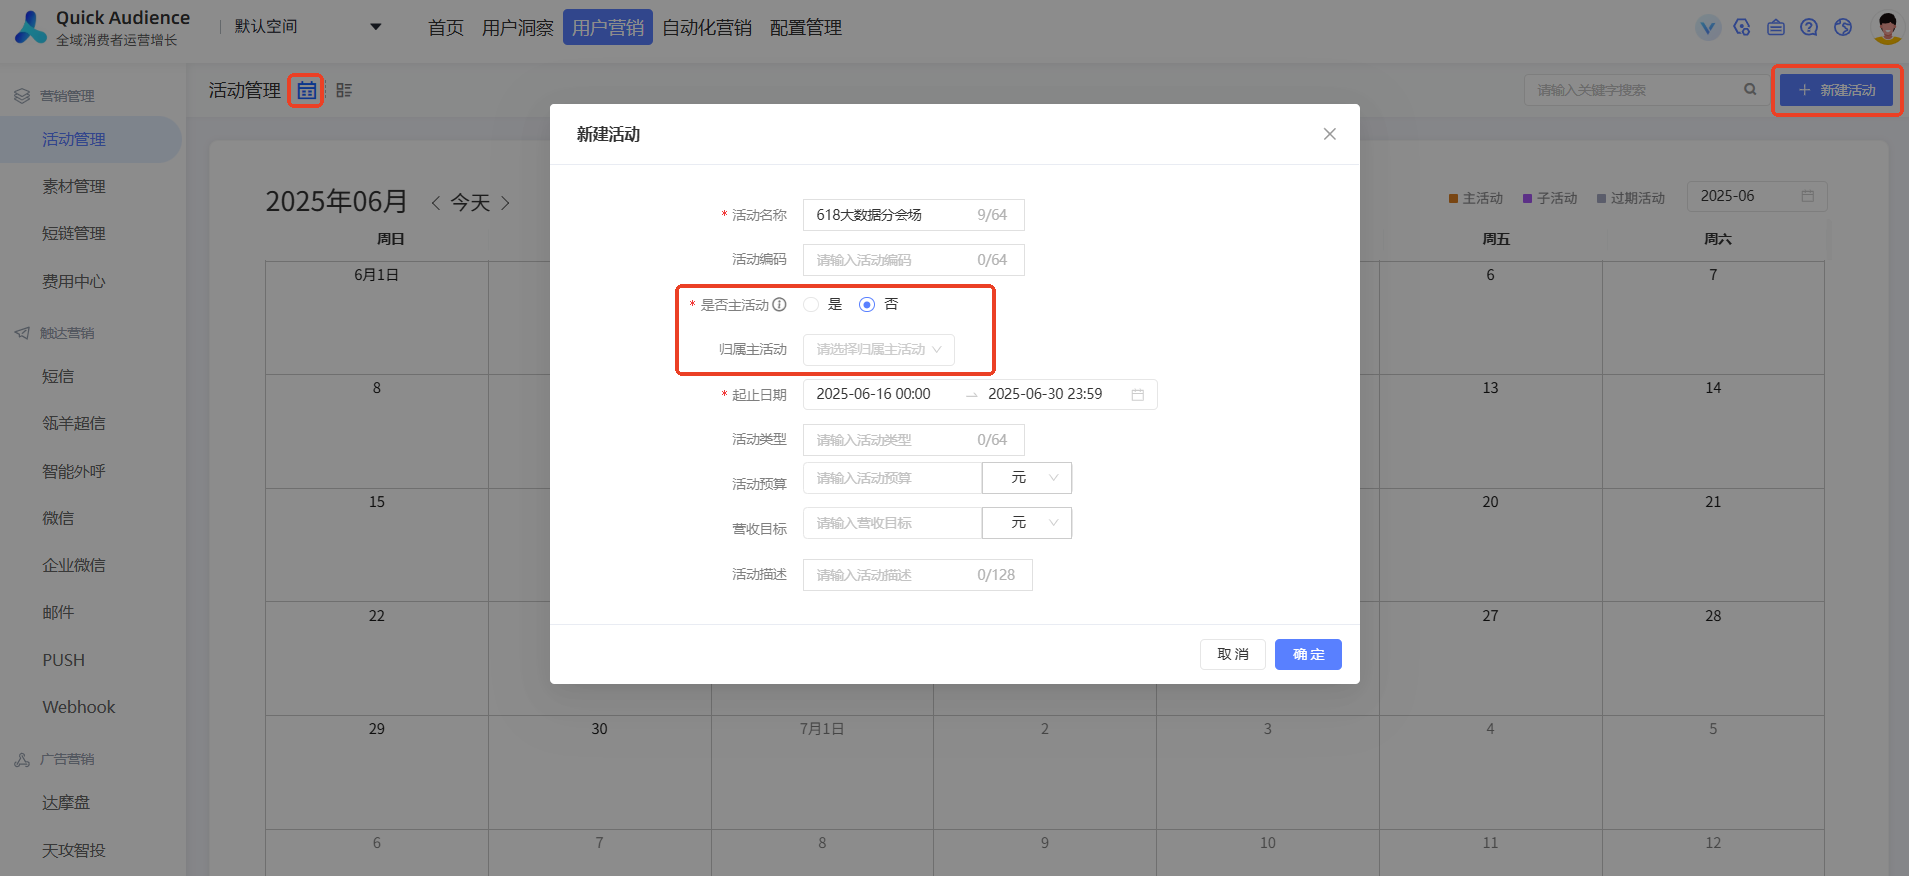
Task: Open the 用户洞察 tab
Action: pyautogui.click(x=518, y=28)
